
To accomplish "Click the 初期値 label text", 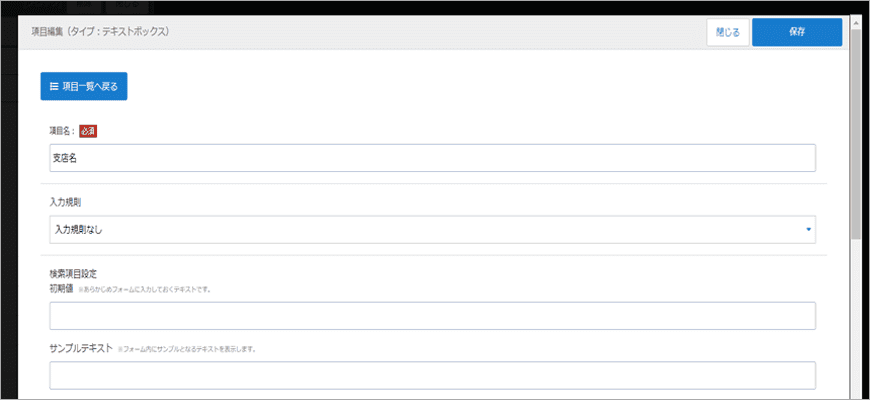I will point(63,288).
